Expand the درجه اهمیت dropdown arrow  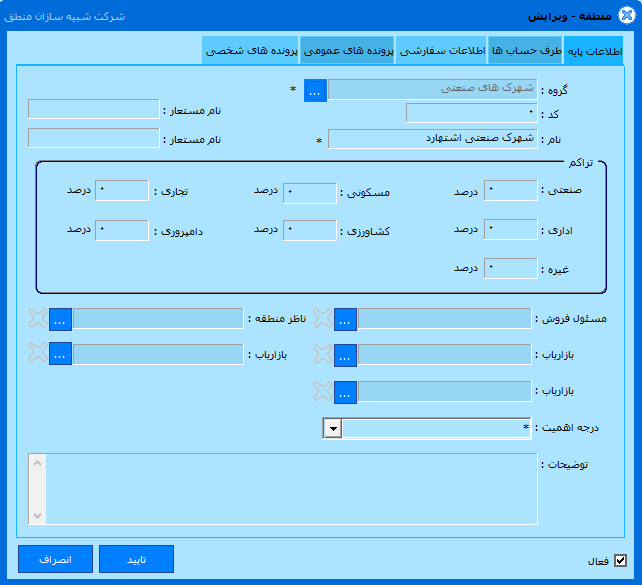click(x=333, y=429)
